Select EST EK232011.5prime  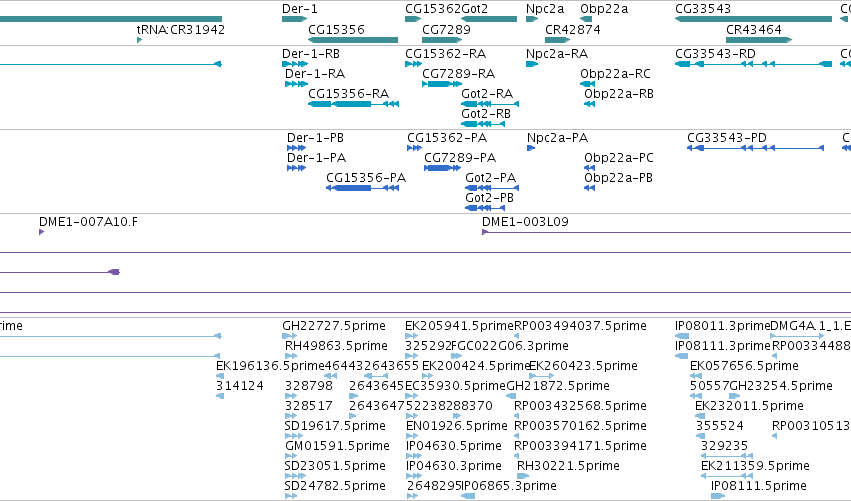click(700, 416)
